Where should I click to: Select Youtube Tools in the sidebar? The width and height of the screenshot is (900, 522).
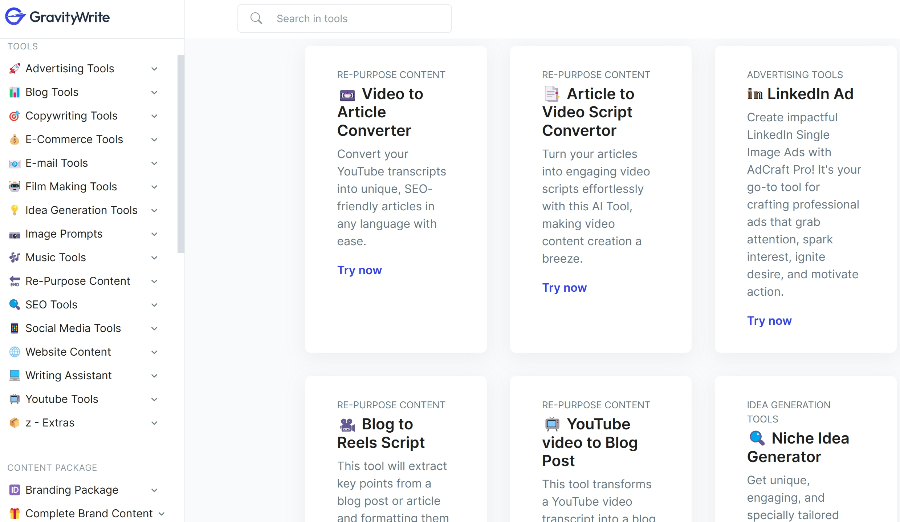(x=62, y=399)
